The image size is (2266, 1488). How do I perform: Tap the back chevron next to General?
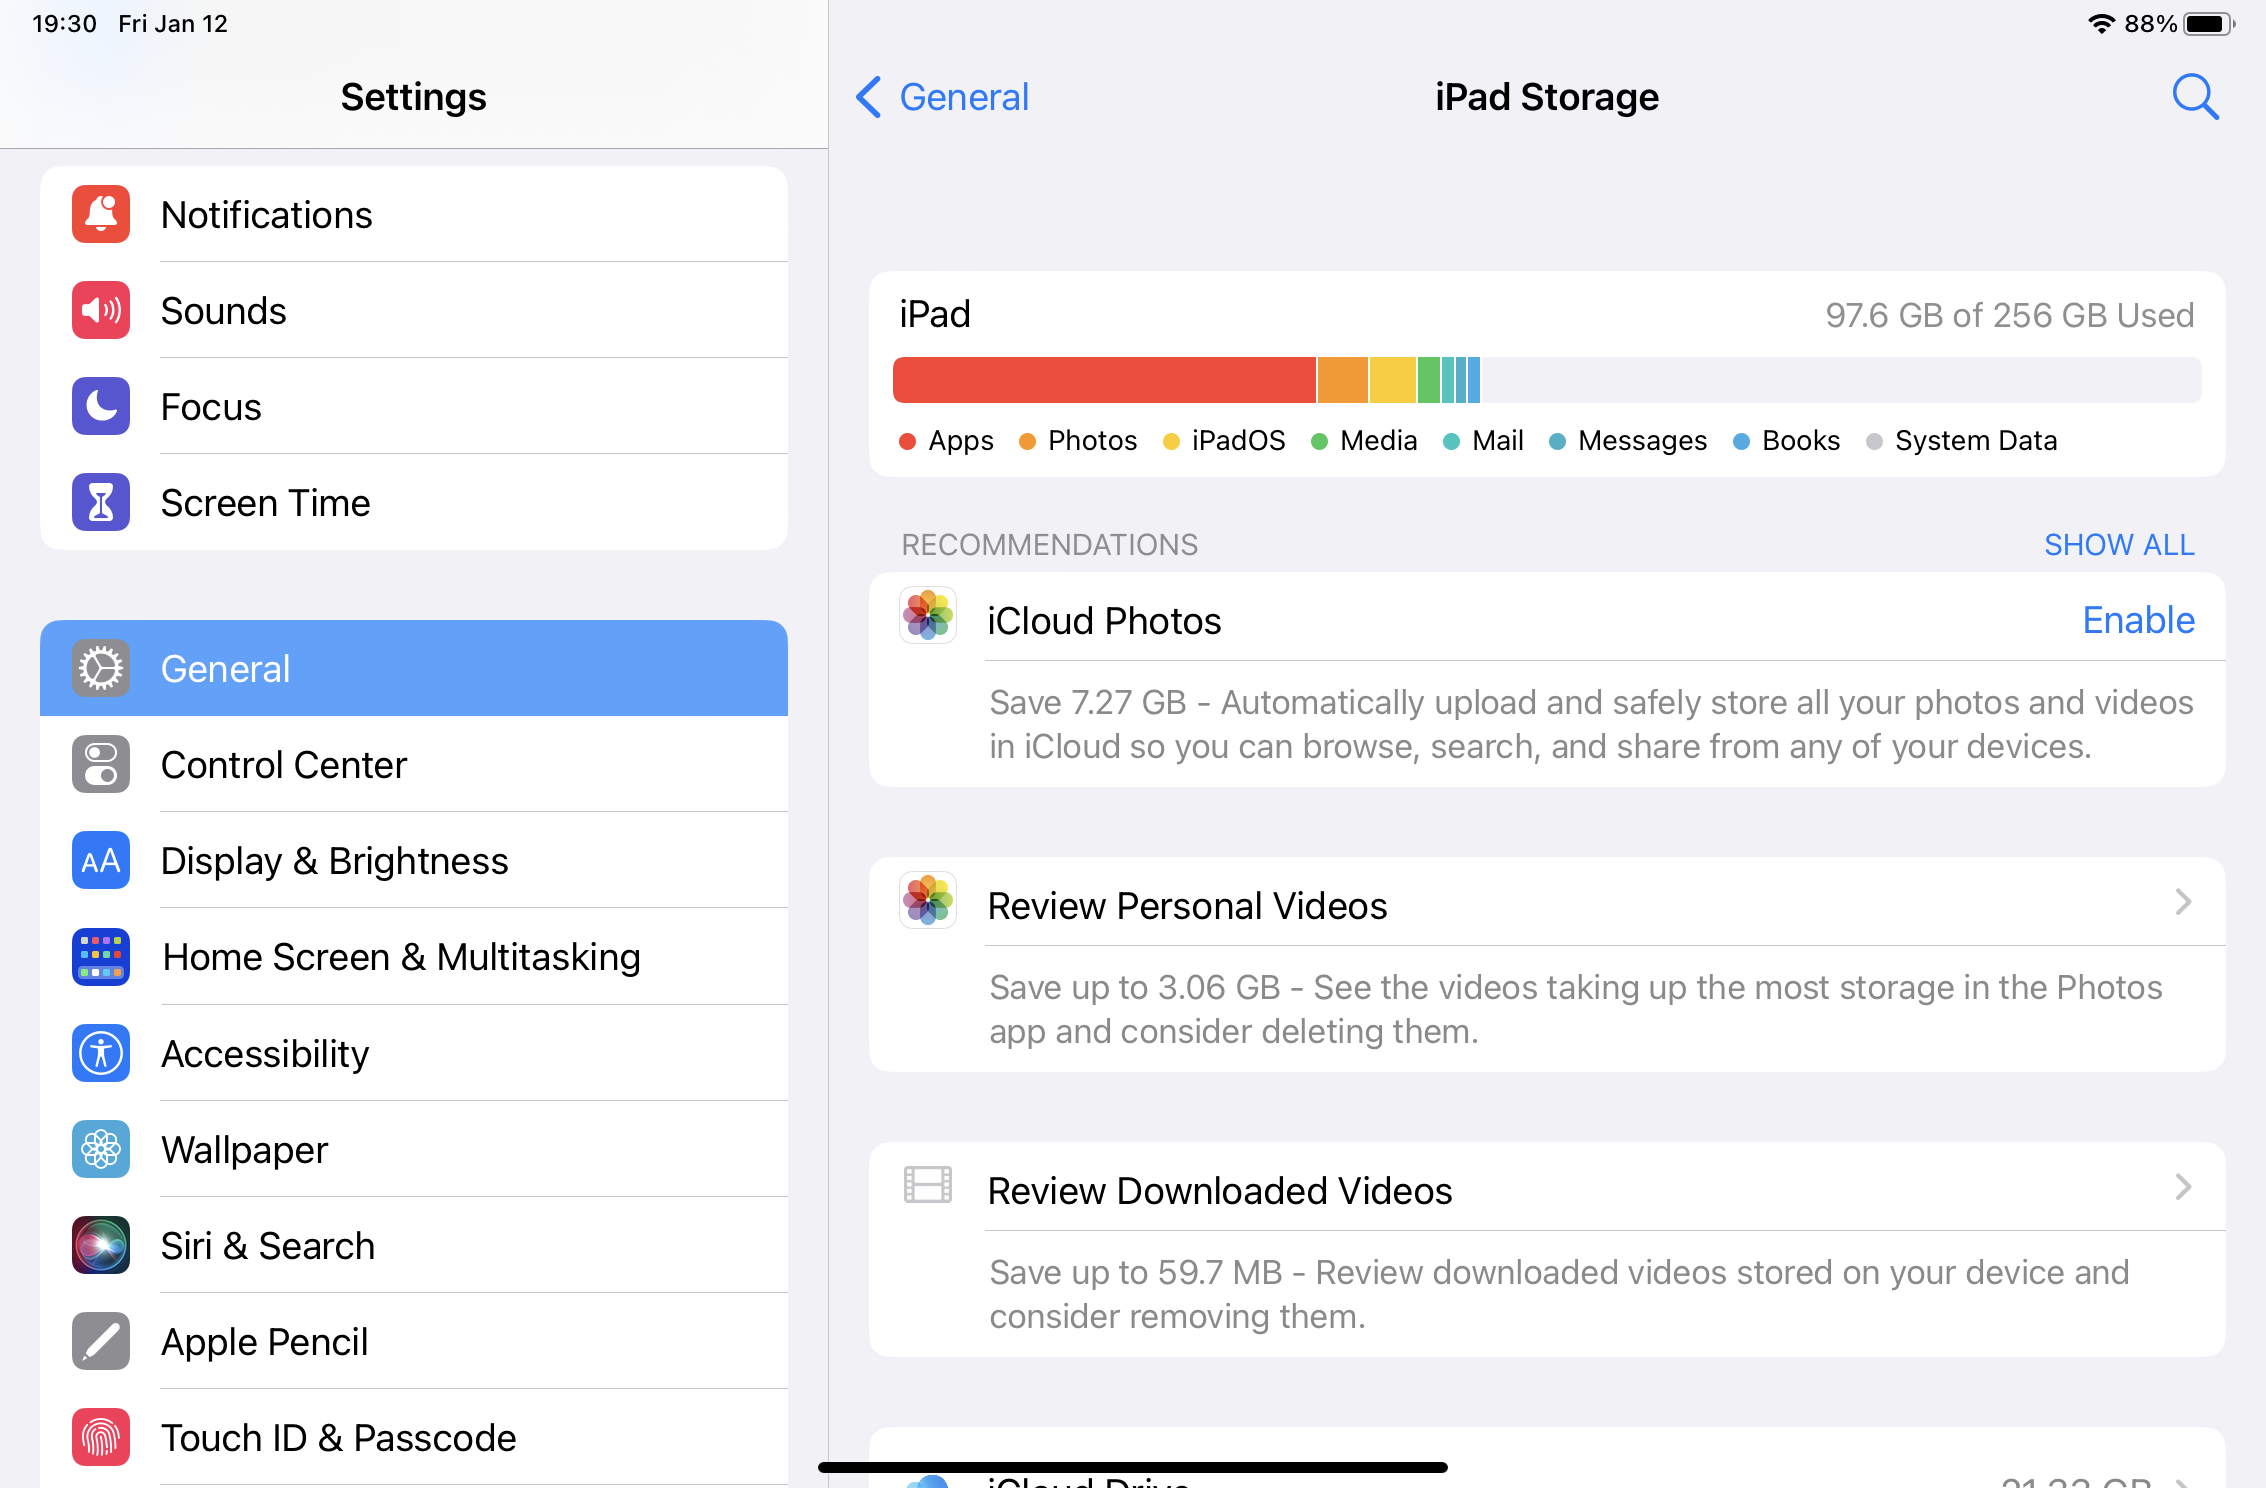coord(869,97)
